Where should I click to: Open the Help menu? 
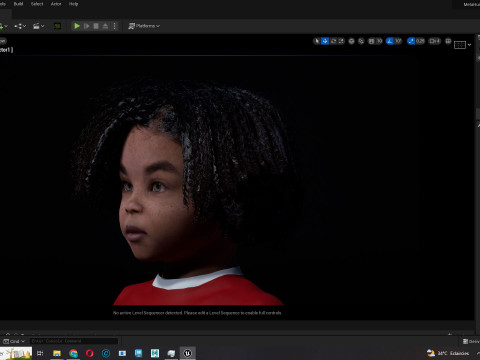click(73, 4)
